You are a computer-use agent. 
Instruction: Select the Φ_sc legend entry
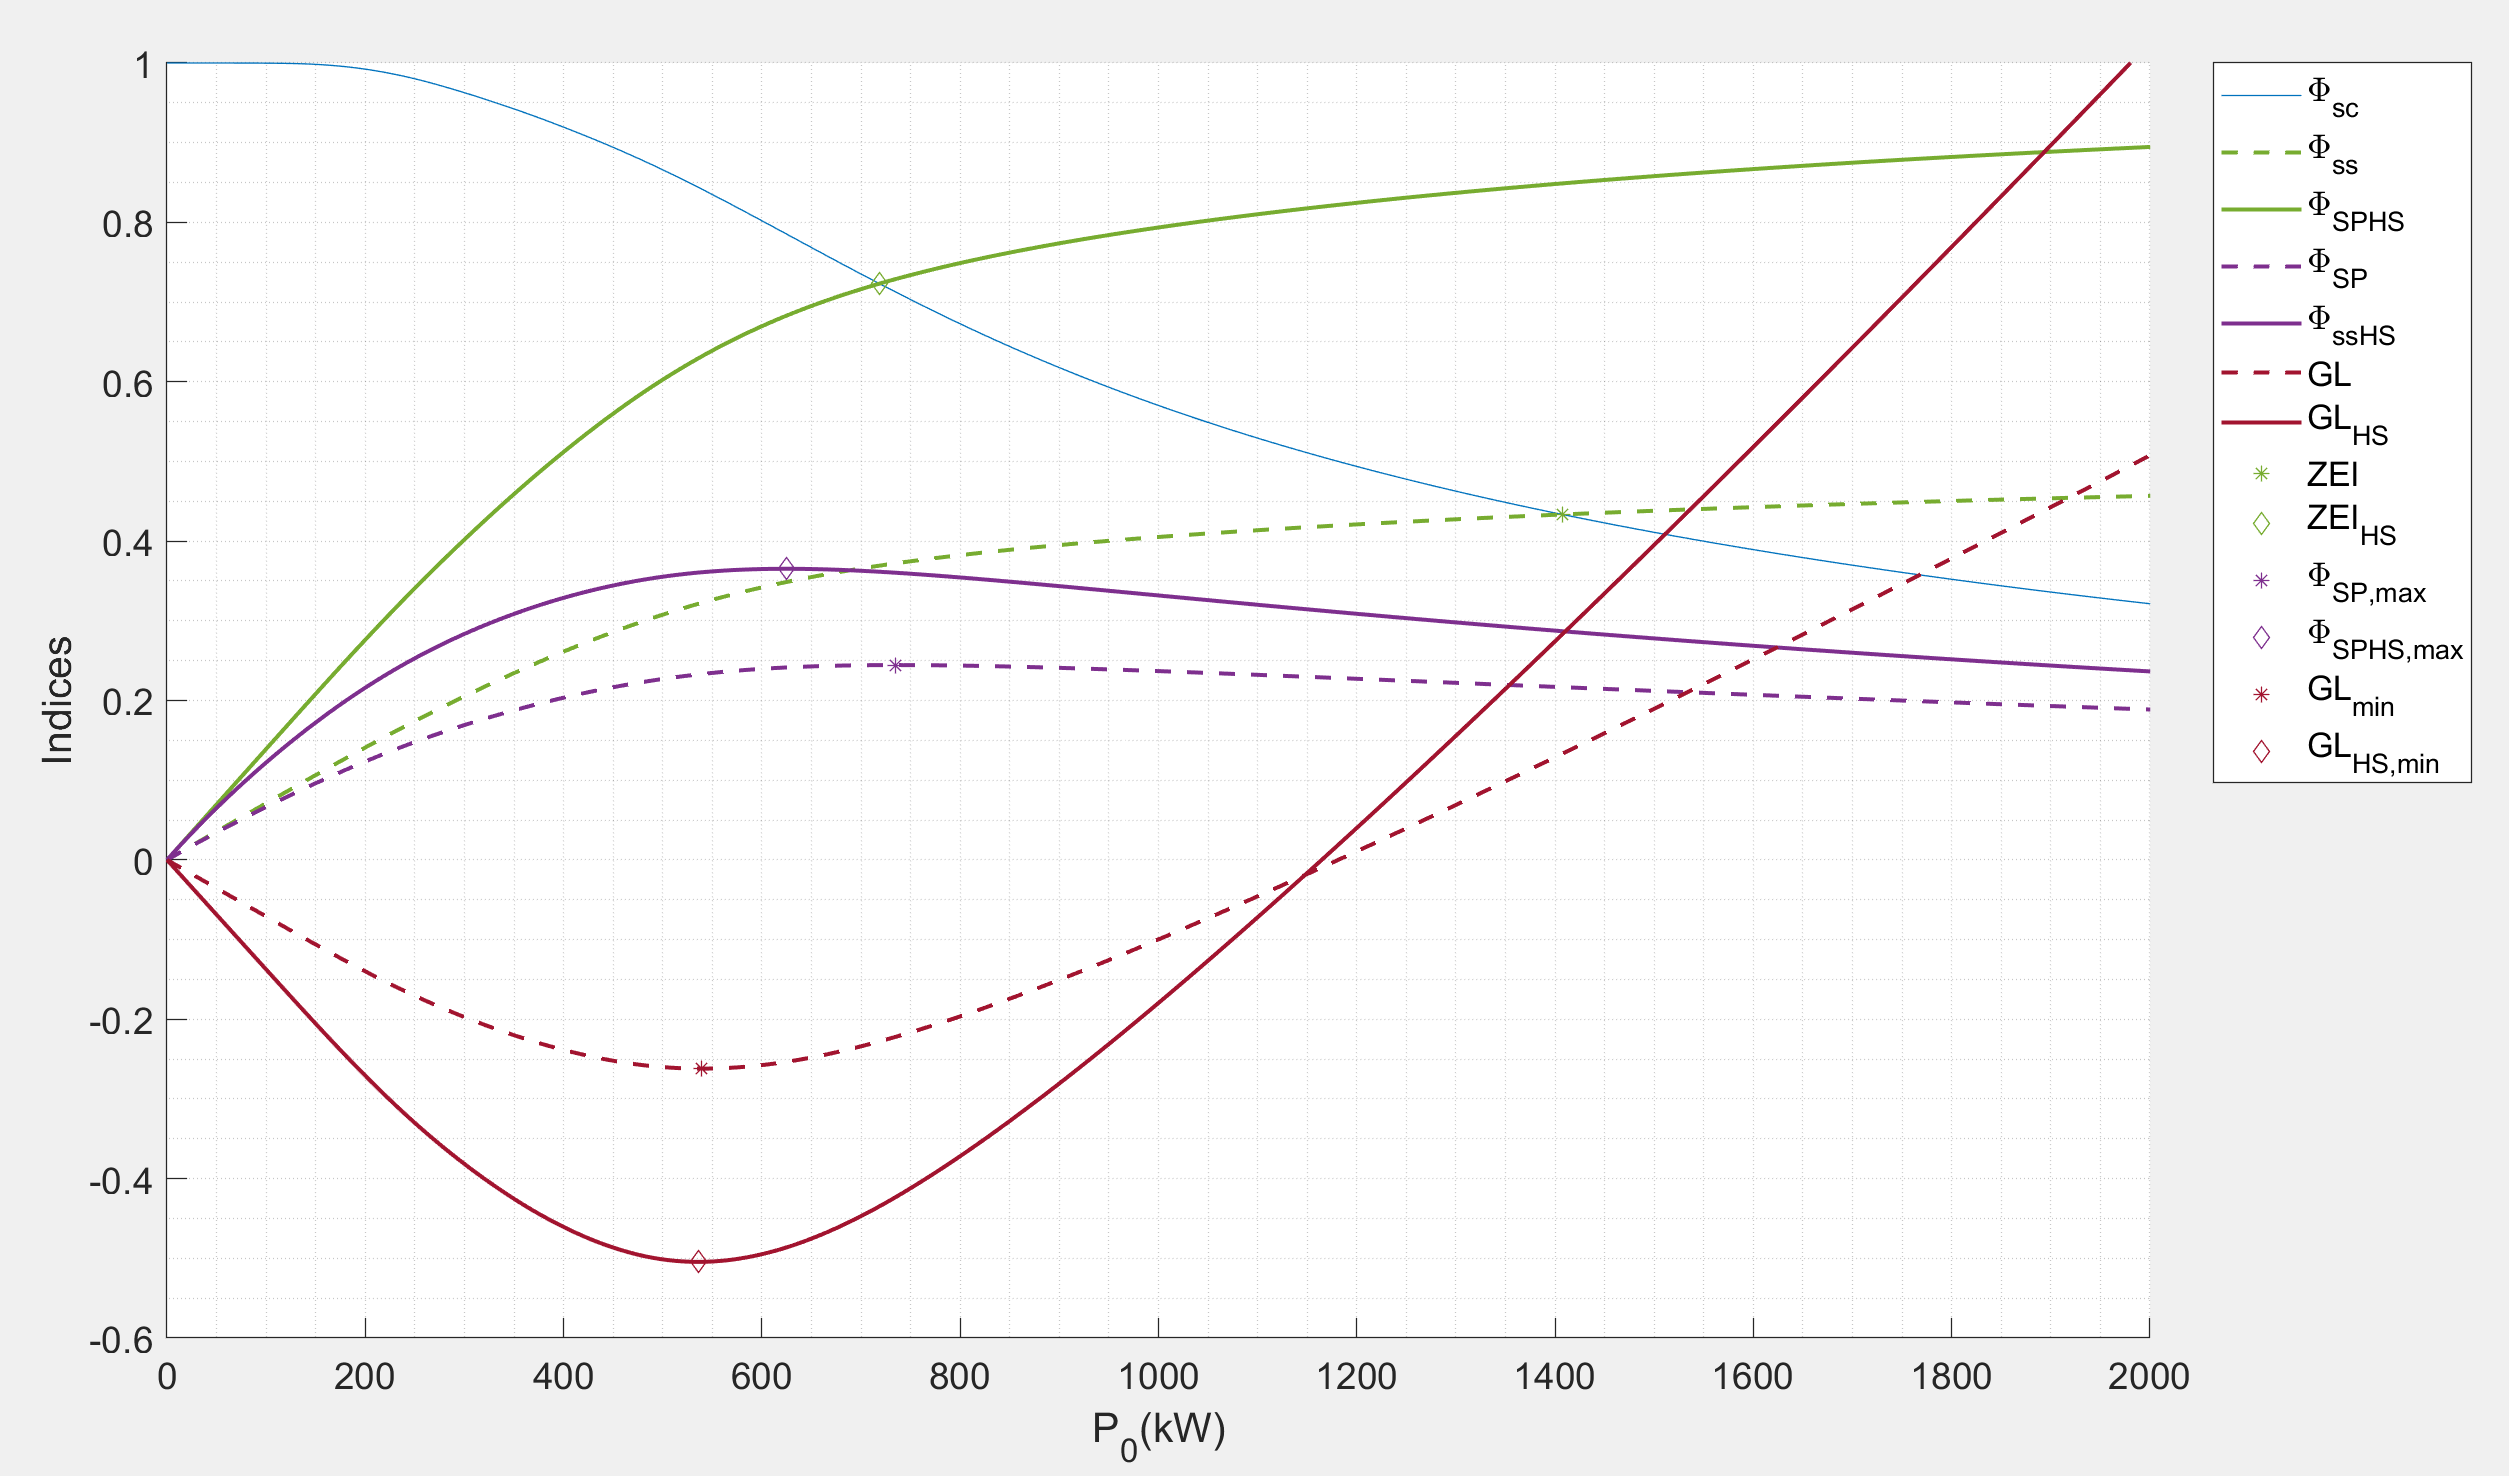[2332, 96]
